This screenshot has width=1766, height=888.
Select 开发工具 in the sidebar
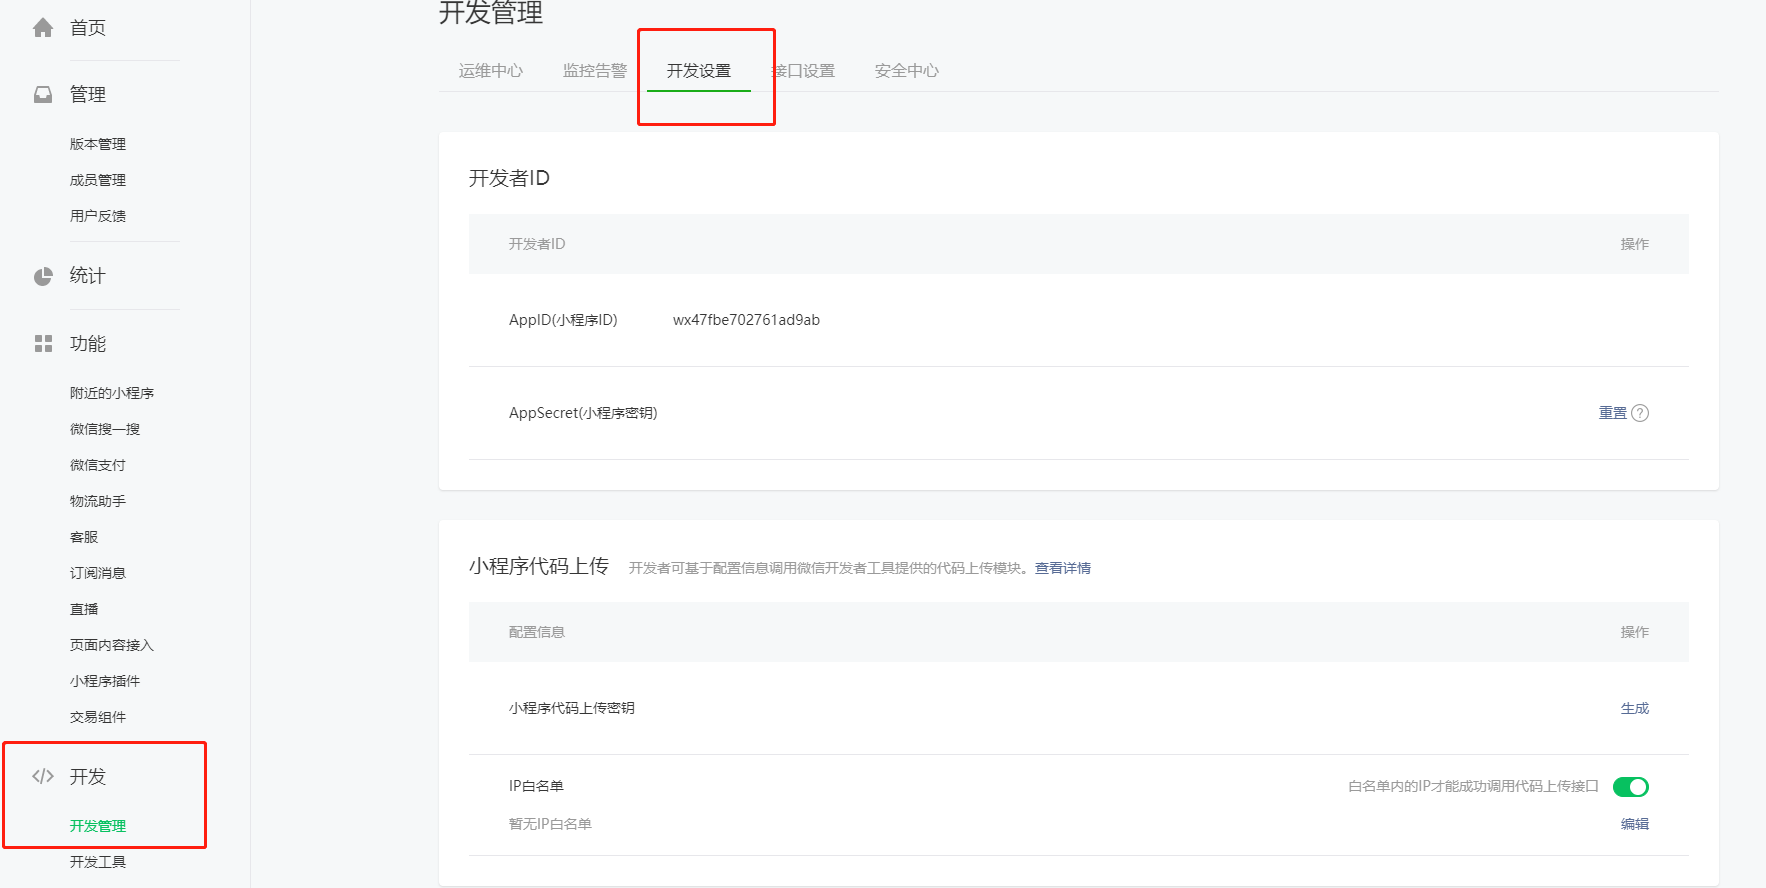[98, 862]
